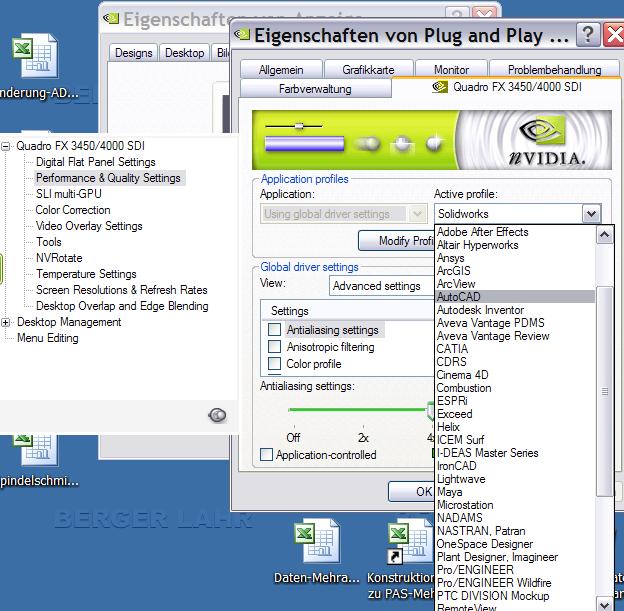Tick the Color profile checkbox

click(x=274, y=363)
